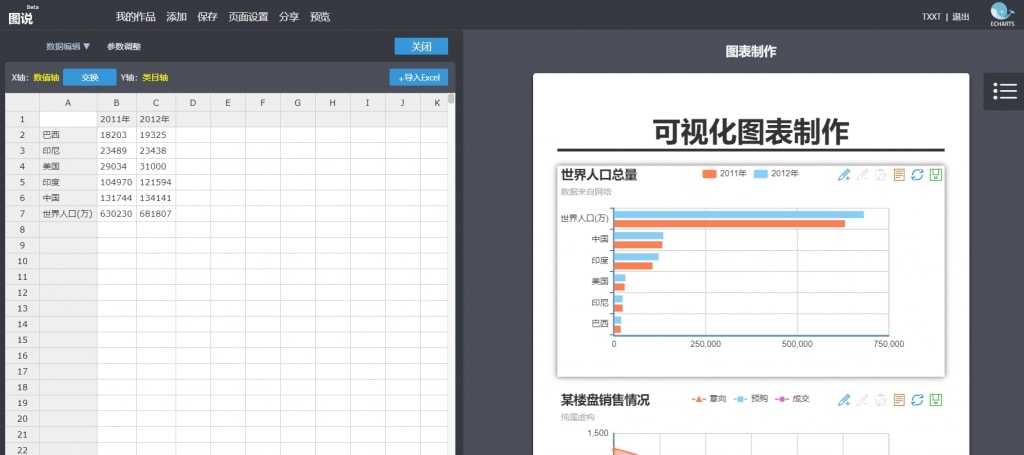
Task: Select cell containing 31000
Action: click(155, 166)
